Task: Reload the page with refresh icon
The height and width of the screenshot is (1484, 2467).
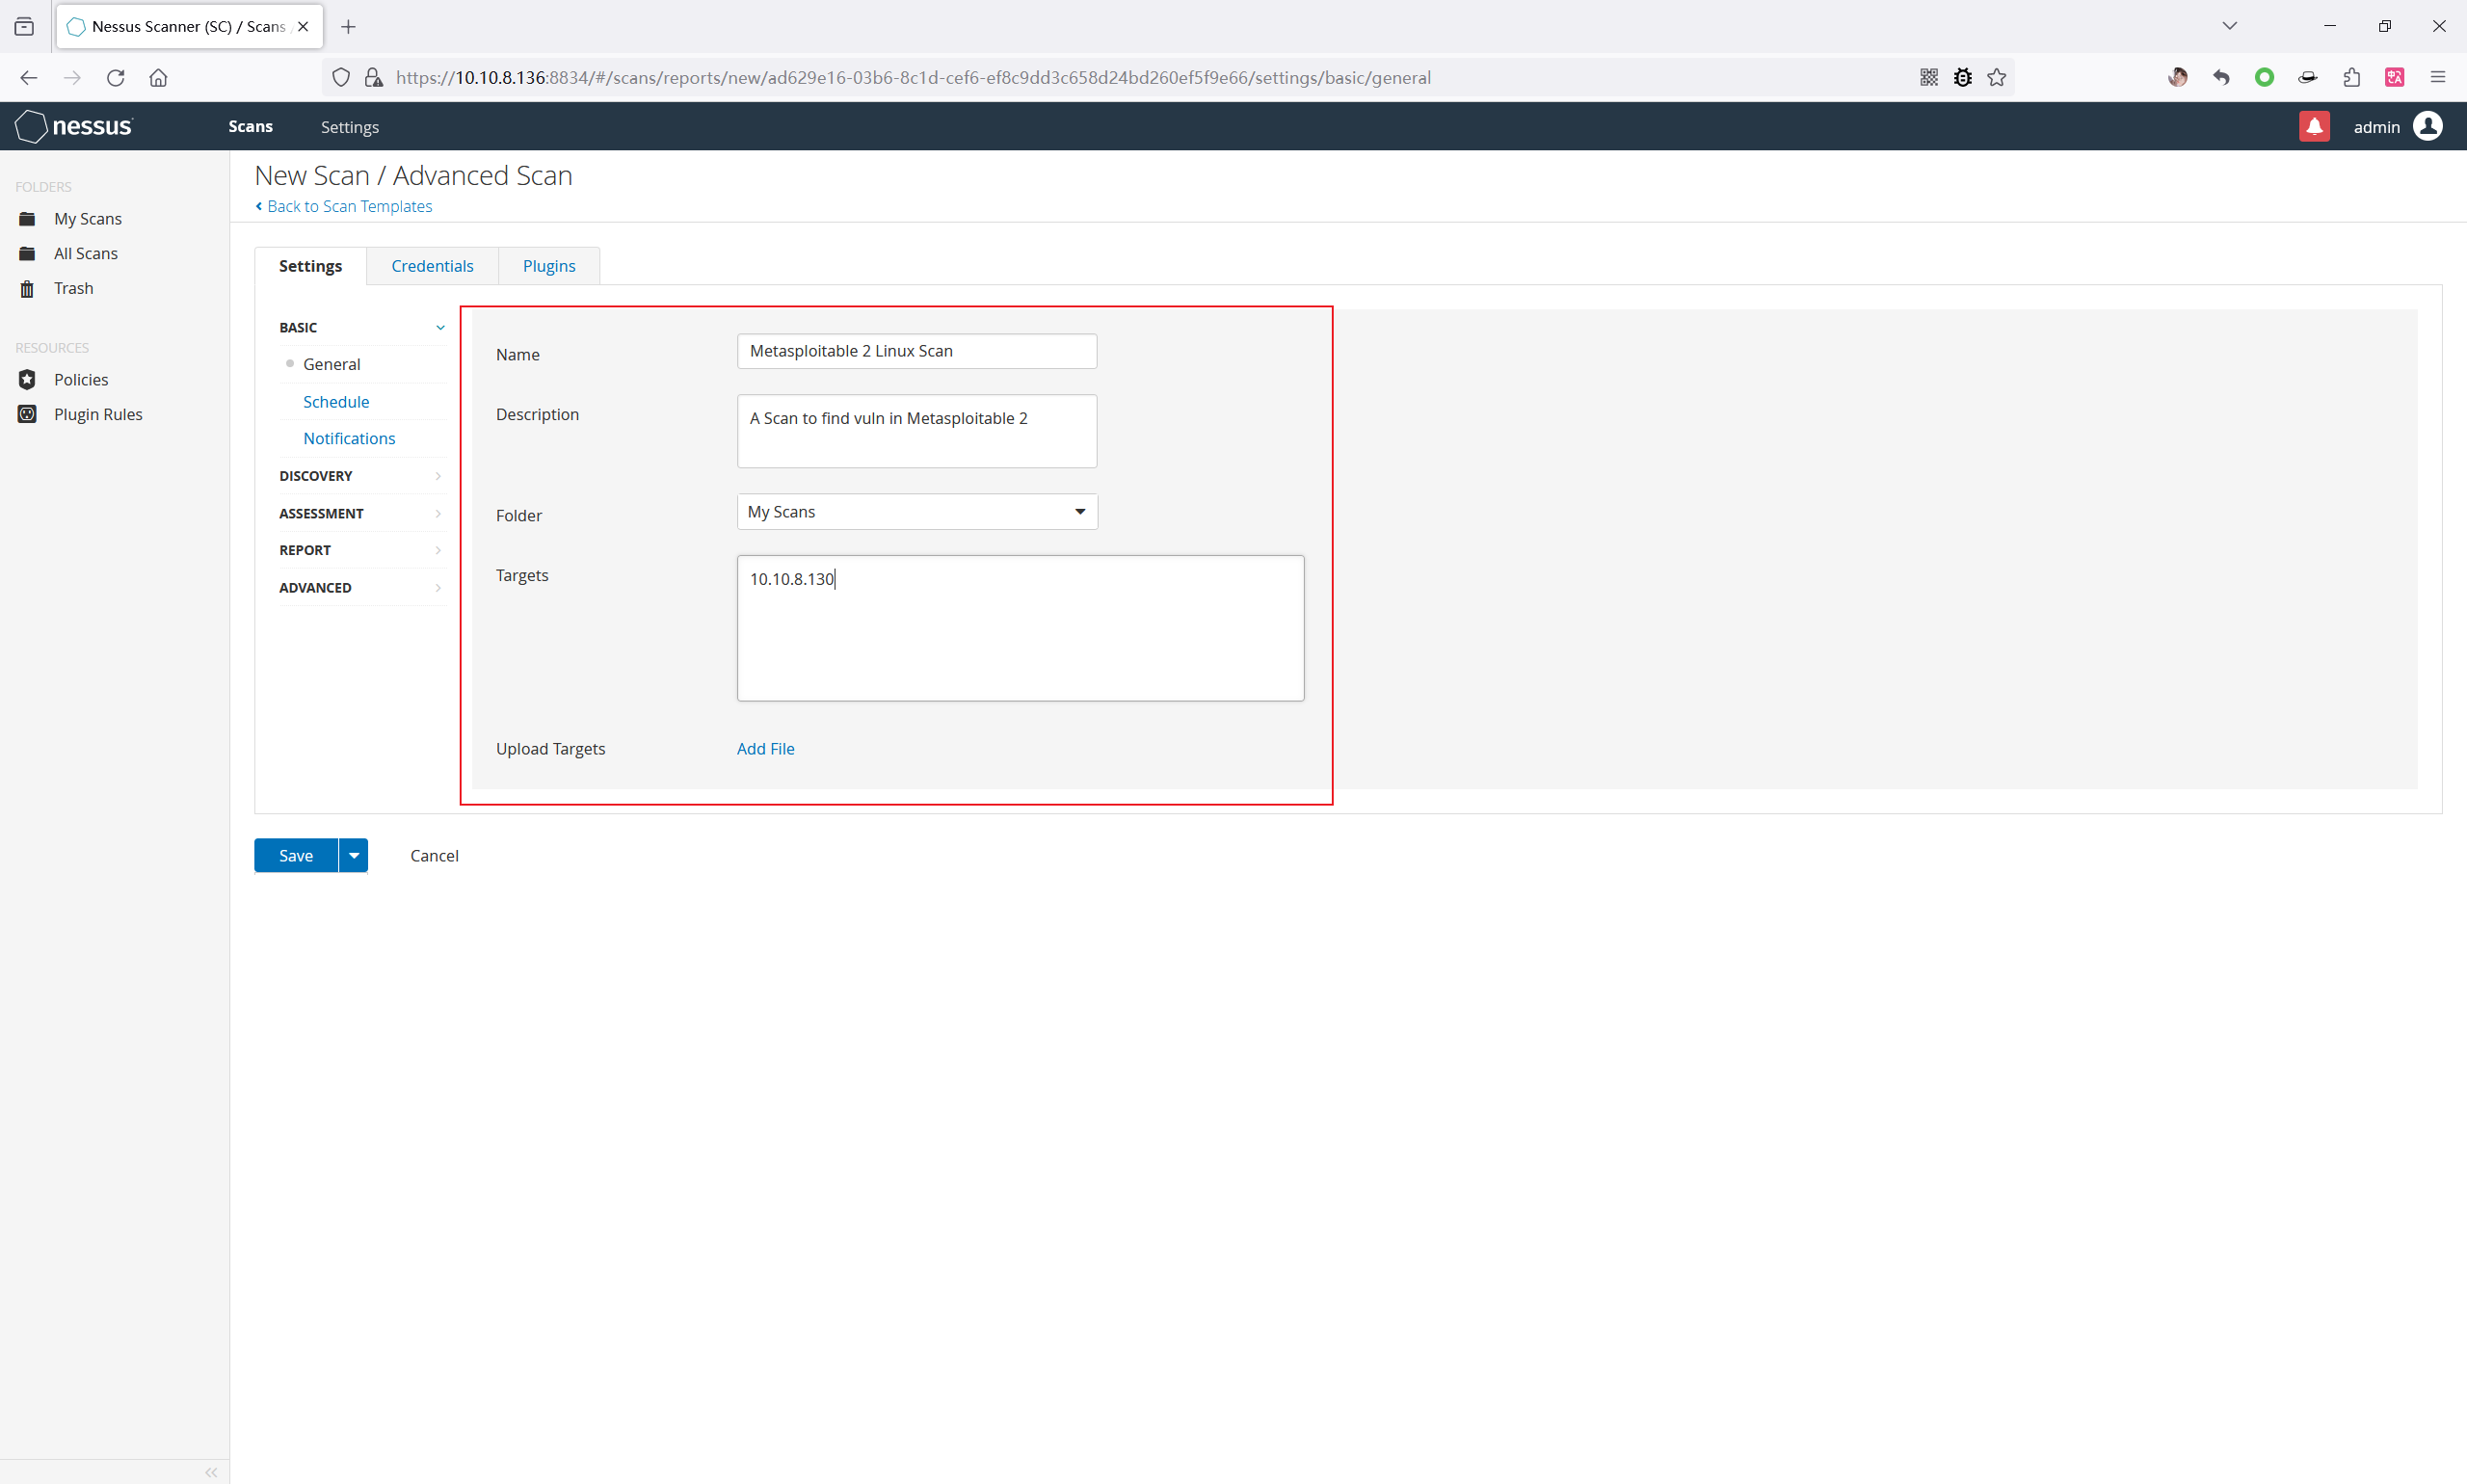Action: (x=116, y=78)
